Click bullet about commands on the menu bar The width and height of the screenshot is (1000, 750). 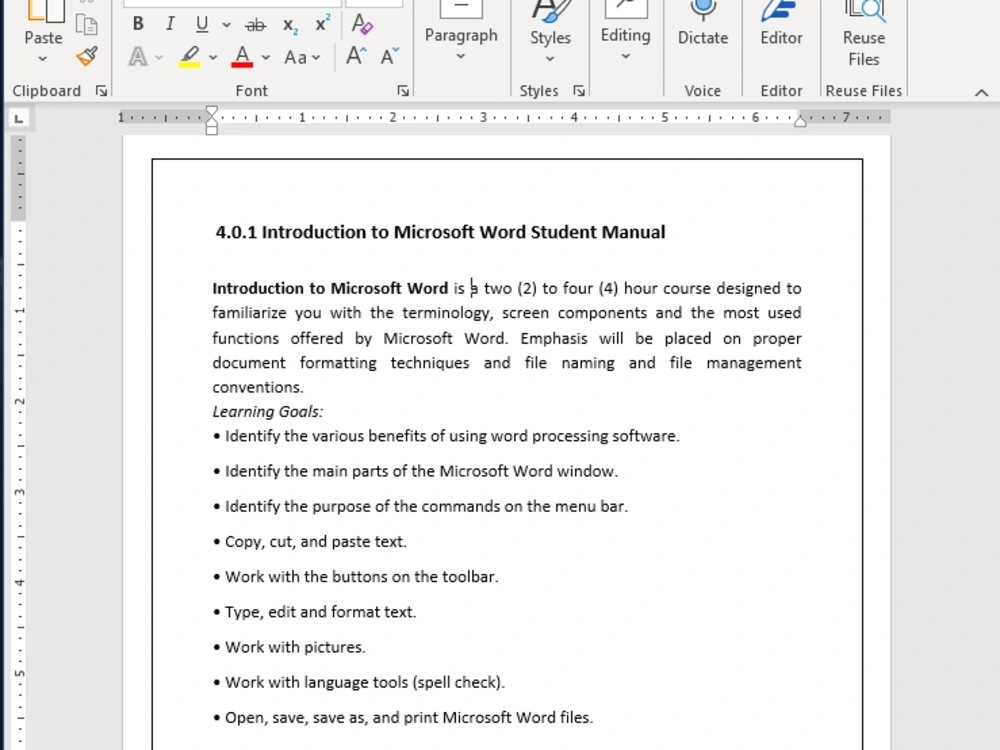pos(420,506)
